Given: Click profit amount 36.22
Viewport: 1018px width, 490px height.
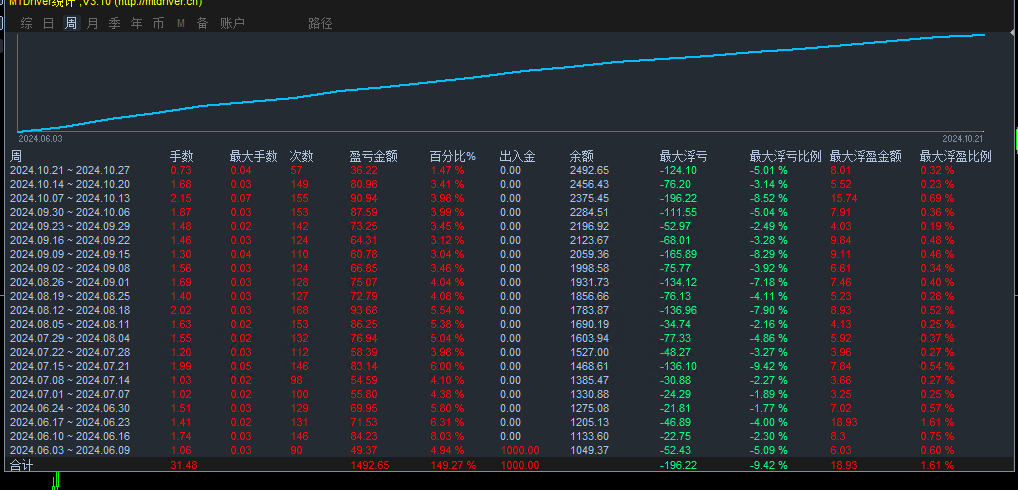Looking at the screenshot, I should (x=364, y=171).
